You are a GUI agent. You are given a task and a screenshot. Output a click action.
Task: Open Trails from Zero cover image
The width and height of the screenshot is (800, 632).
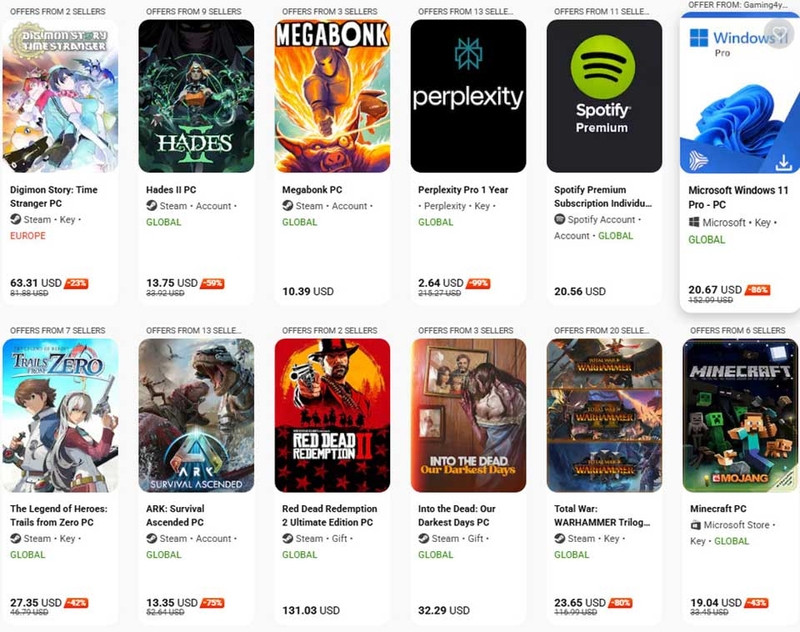(60, 415)
